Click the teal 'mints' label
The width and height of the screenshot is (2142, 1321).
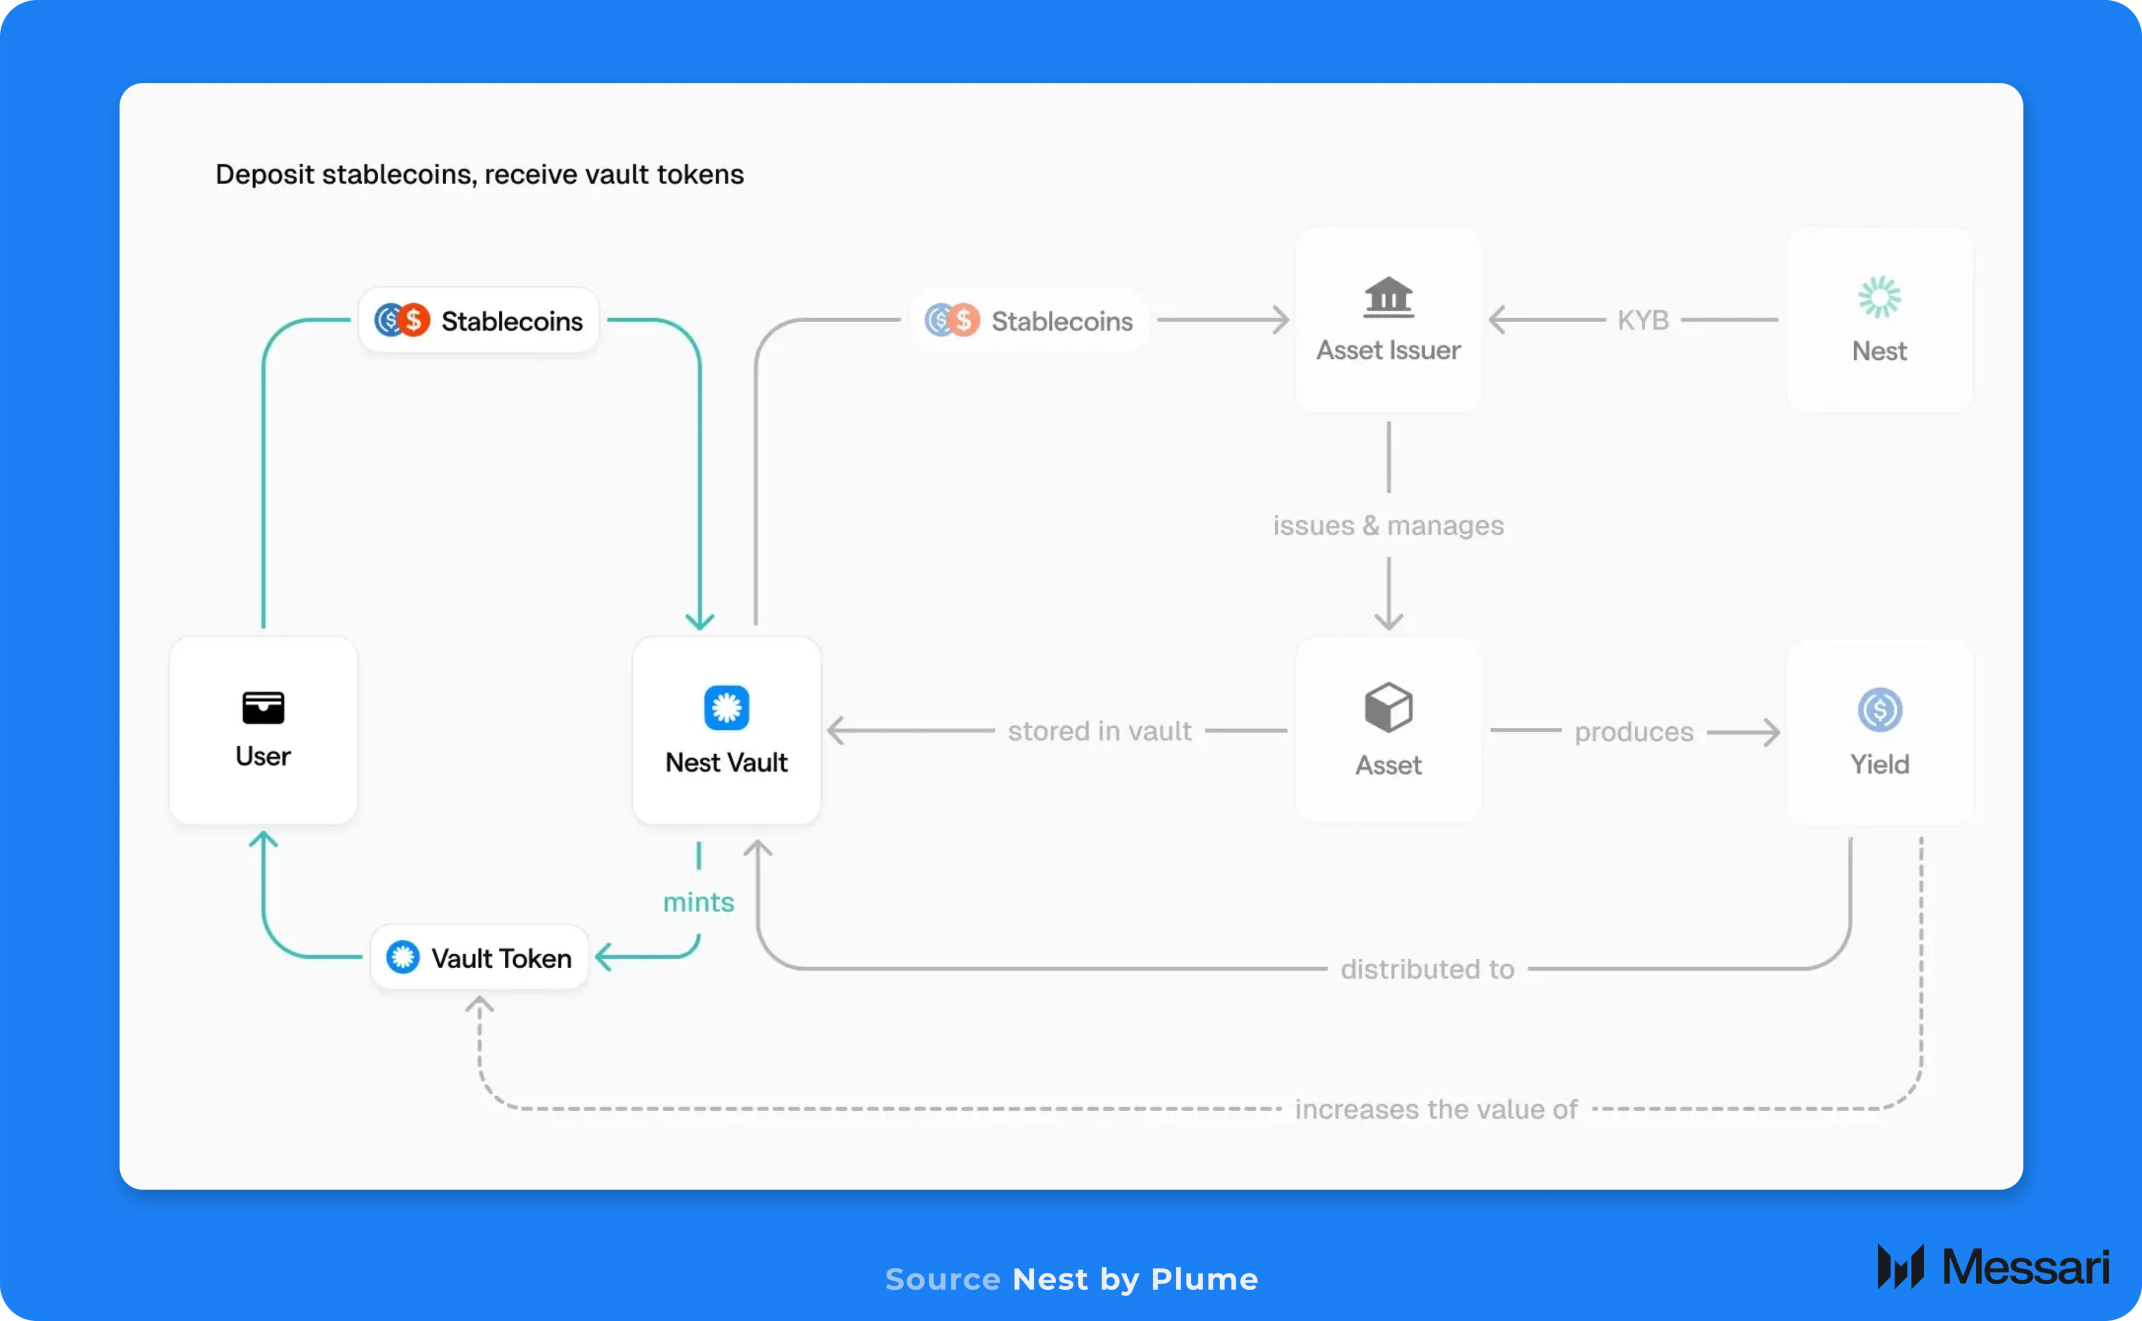[698, 902]
